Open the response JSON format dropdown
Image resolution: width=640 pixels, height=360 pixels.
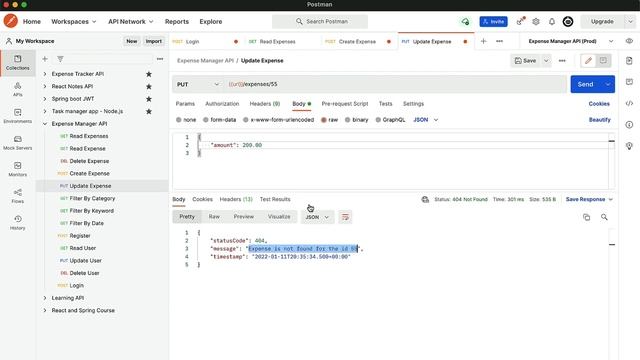[317, 217]
